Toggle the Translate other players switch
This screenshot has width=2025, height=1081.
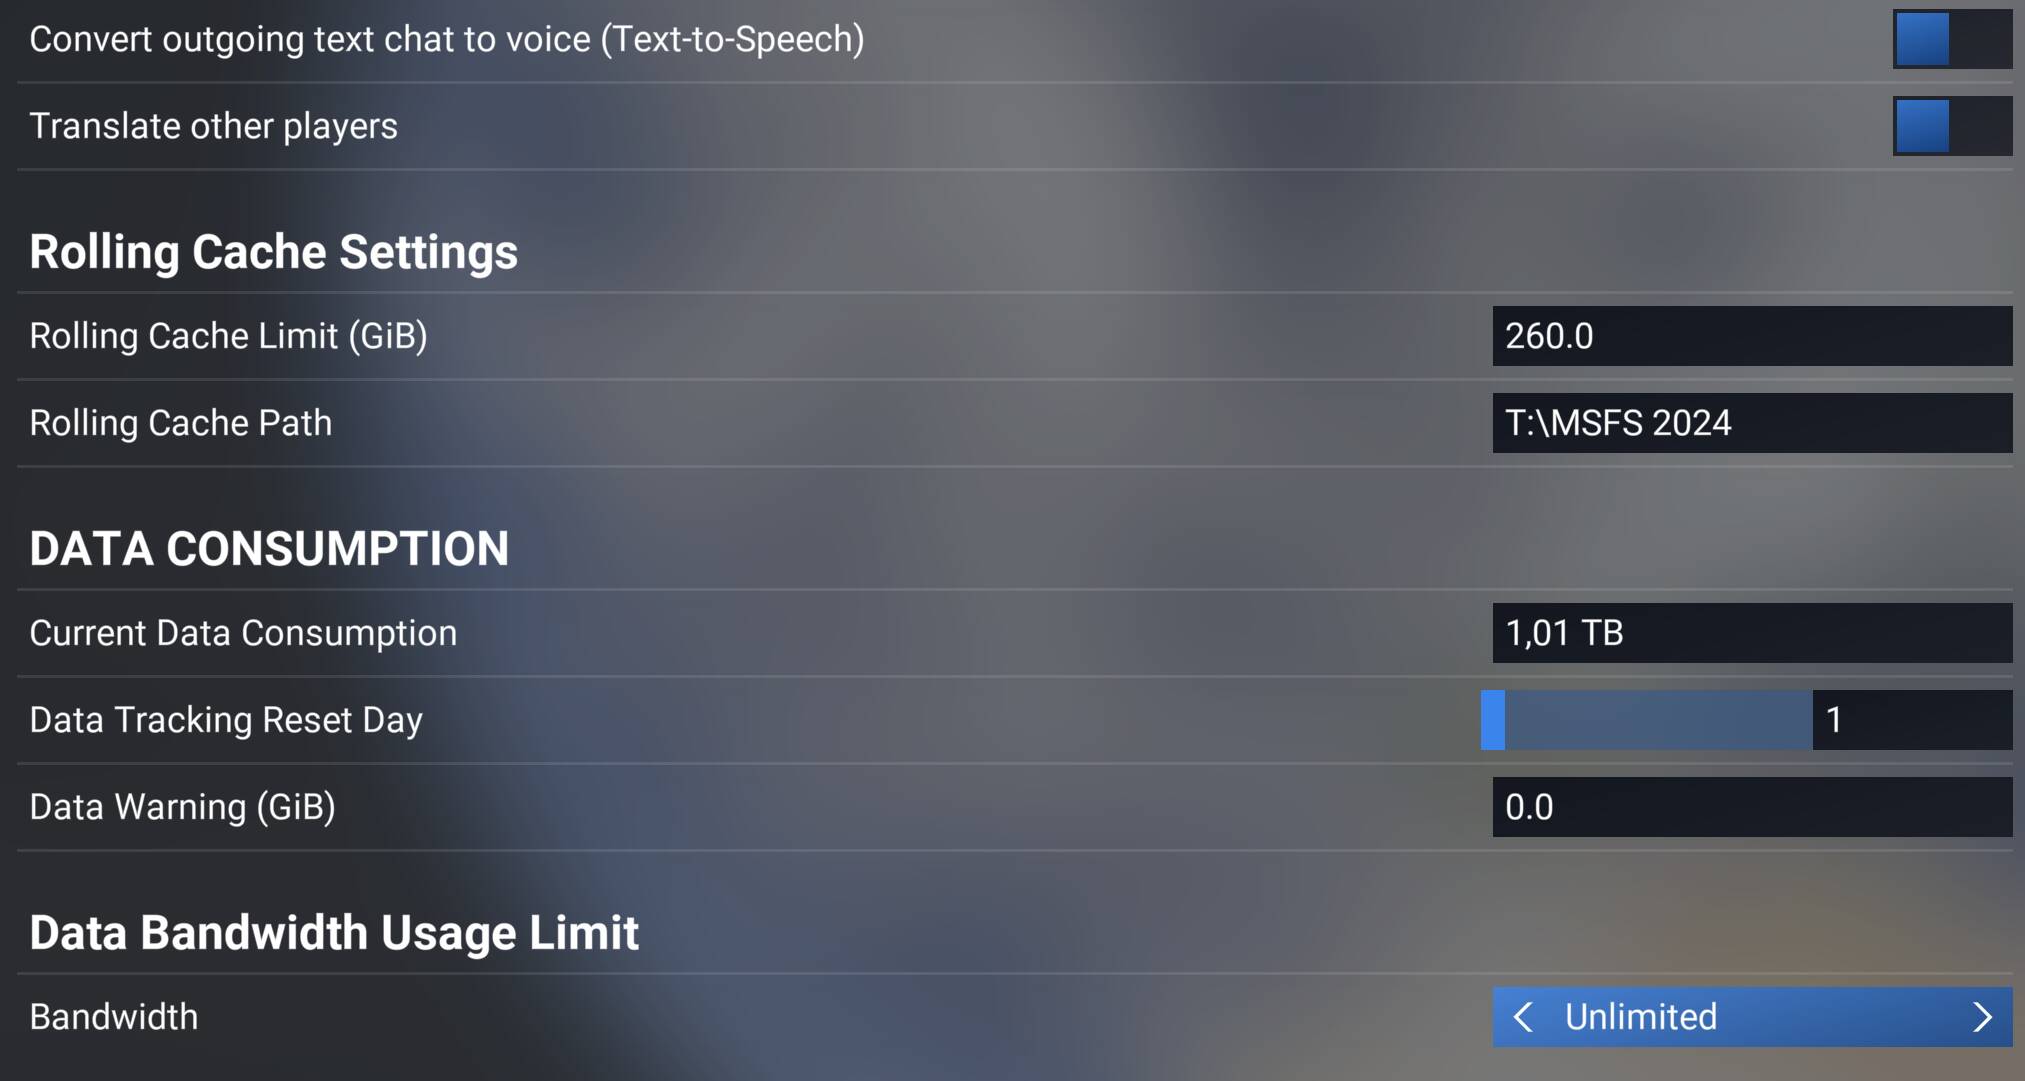[x=1951, y=126]
